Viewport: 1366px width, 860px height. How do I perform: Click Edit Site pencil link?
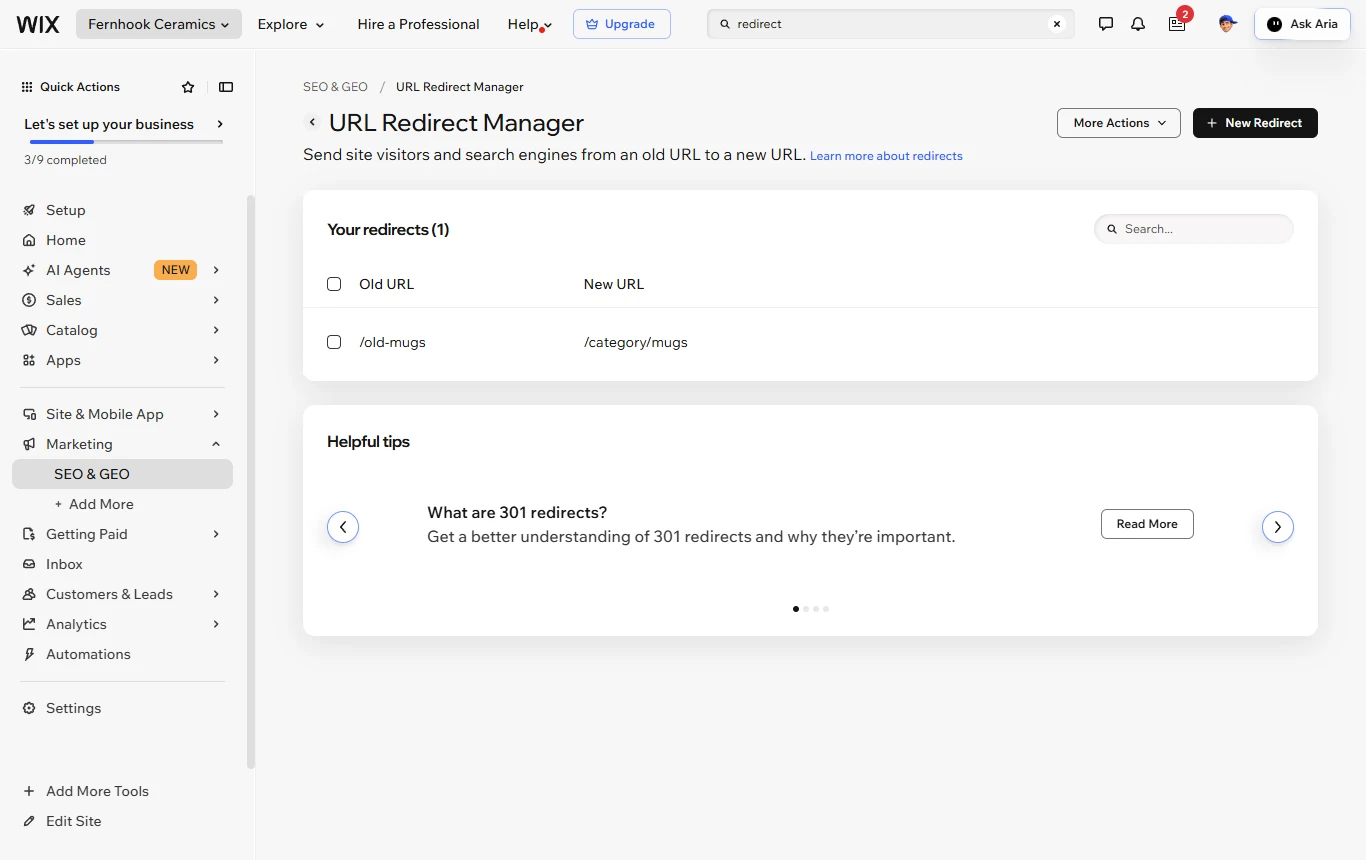click(x=62, y=821)
